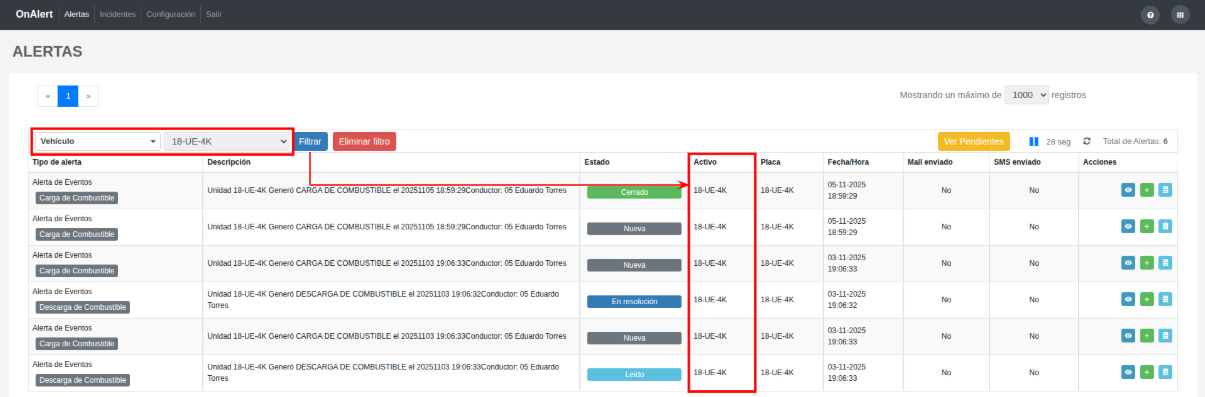The height and width of the screenshot is (397, 1205).
Task: Click the blue En resolución status badge
Action: [634, 301]
